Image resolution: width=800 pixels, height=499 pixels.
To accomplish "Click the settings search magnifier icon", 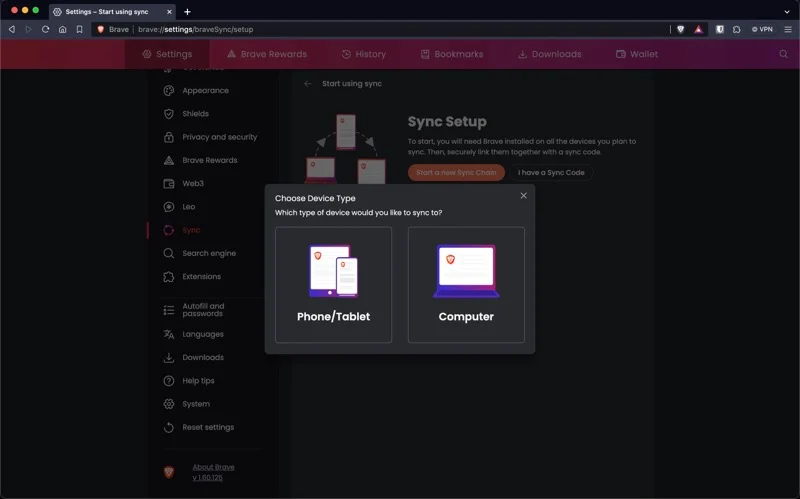I will coord(783,54).
